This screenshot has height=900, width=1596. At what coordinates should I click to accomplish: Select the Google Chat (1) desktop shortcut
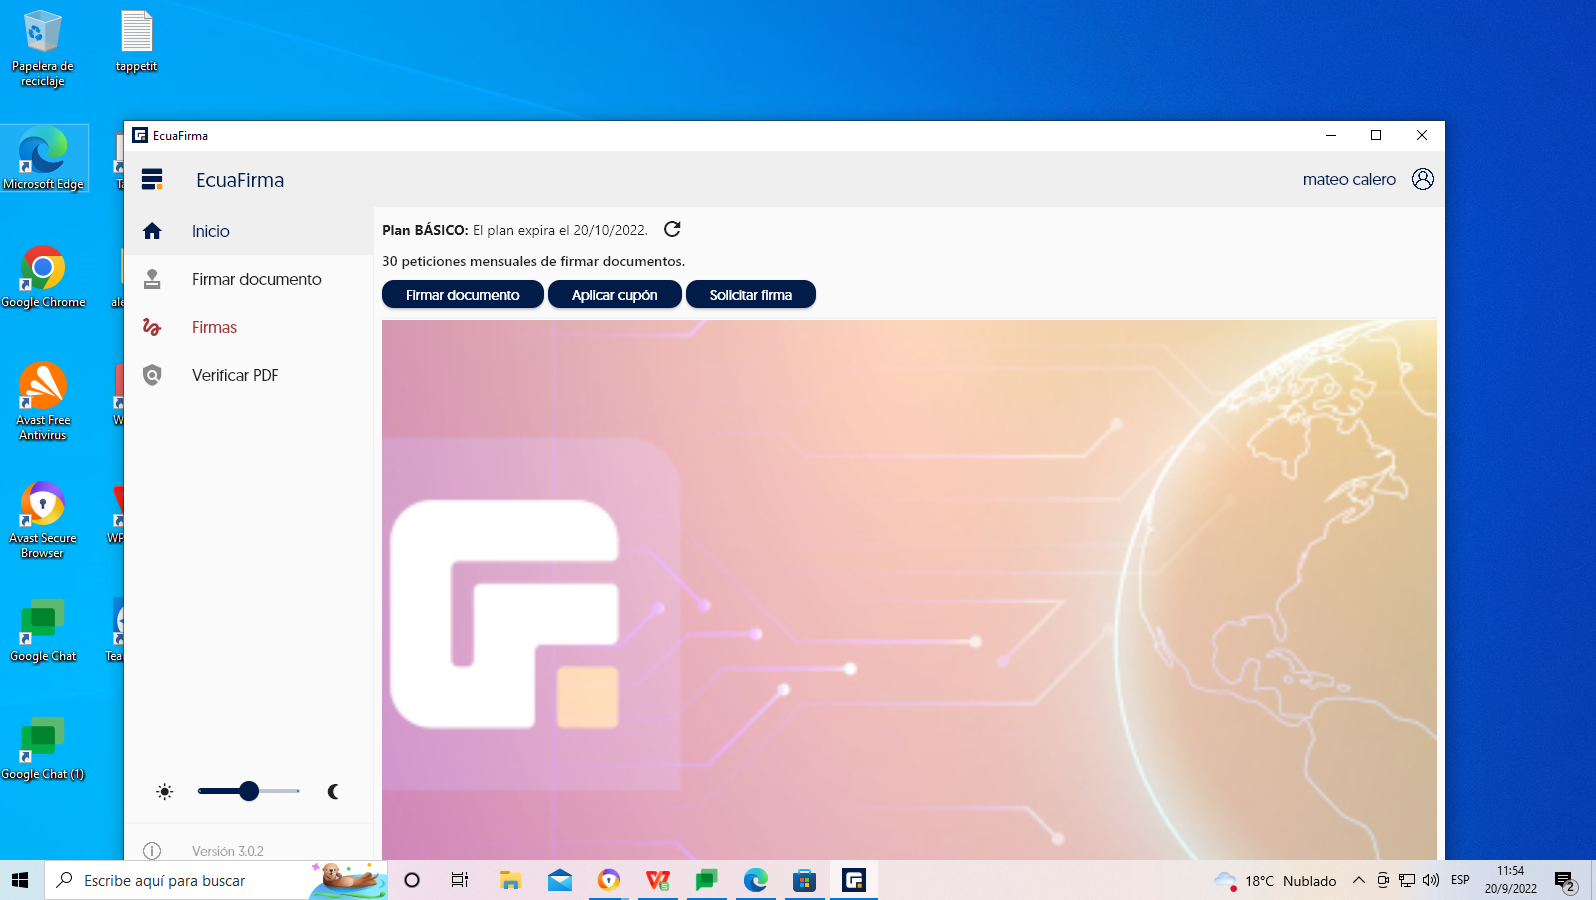tap(43, 748)
